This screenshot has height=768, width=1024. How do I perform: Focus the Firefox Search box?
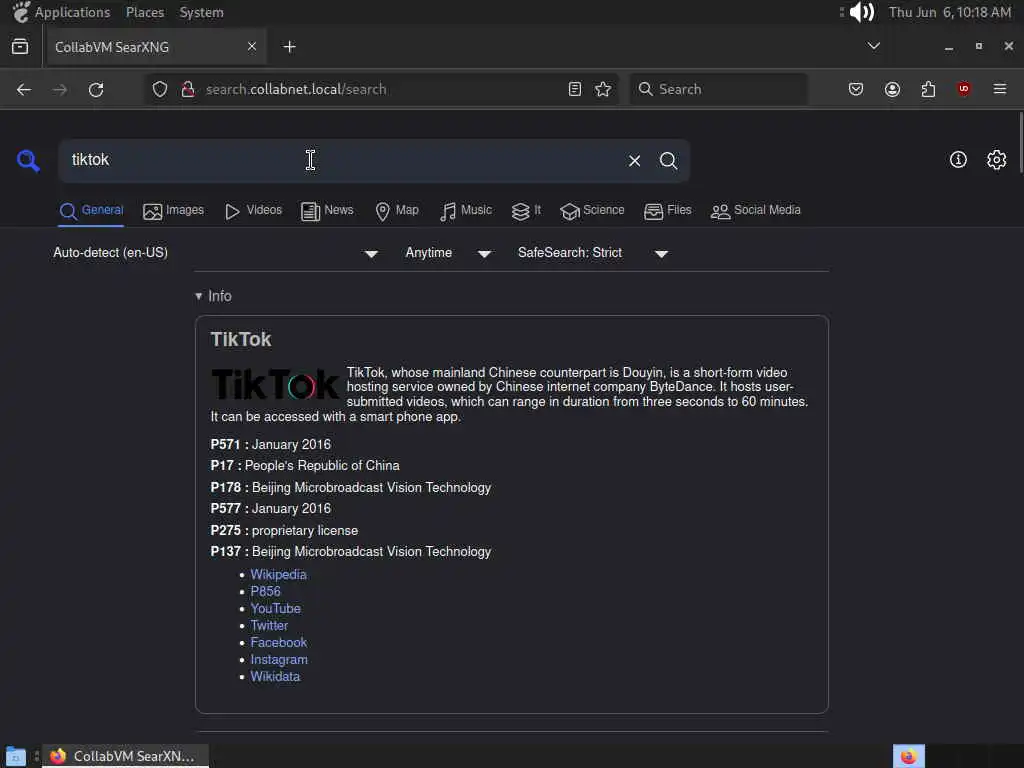(x=718, y=89)
